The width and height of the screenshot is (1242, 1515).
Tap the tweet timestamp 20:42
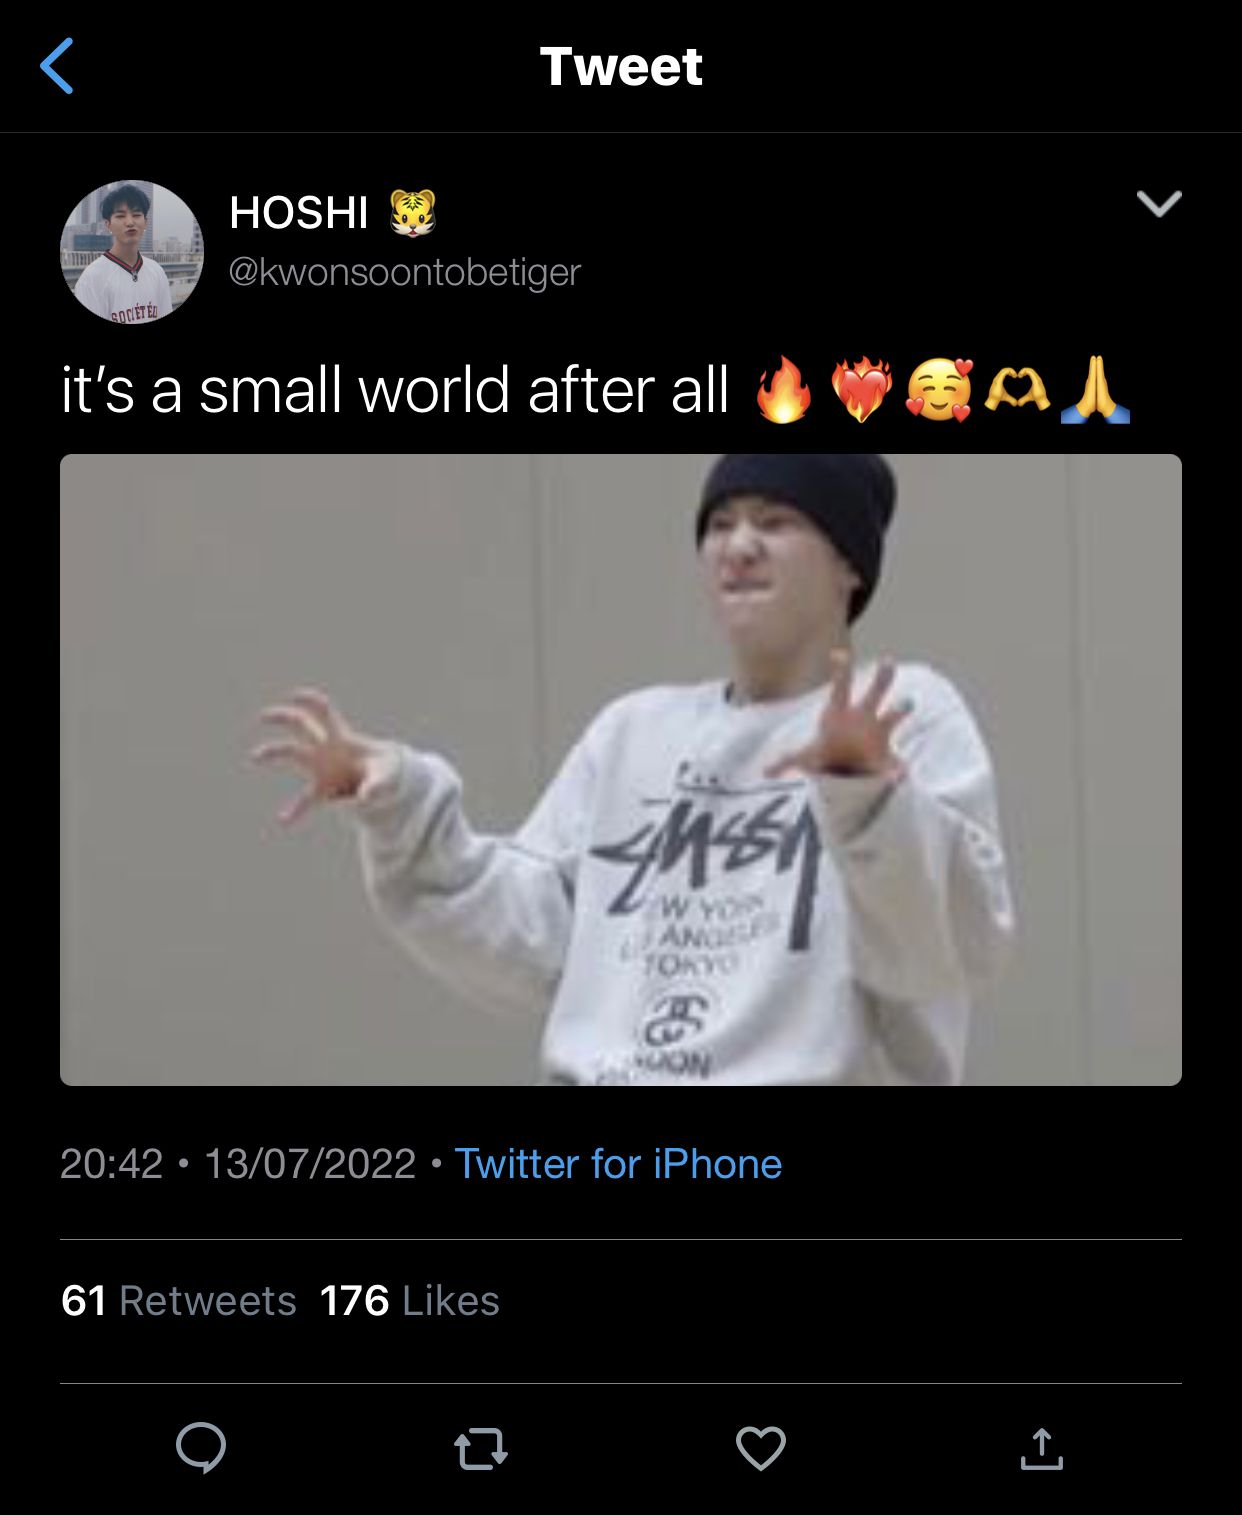click(111, 1164)
